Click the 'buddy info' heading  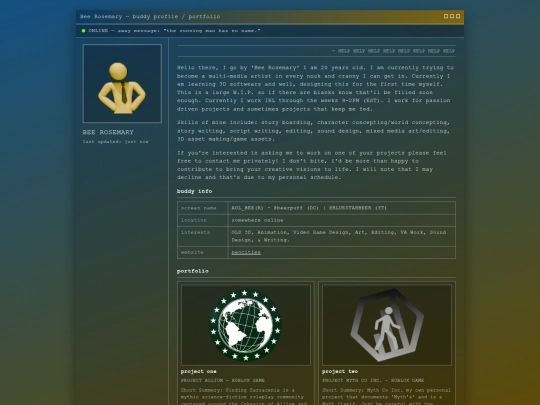tap(194, 191)
